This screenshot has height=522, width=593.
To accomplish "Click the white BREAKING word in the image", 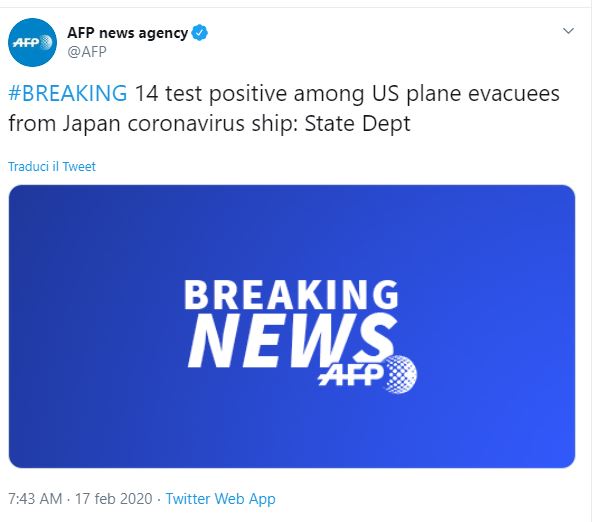I will tap(291, 295).
